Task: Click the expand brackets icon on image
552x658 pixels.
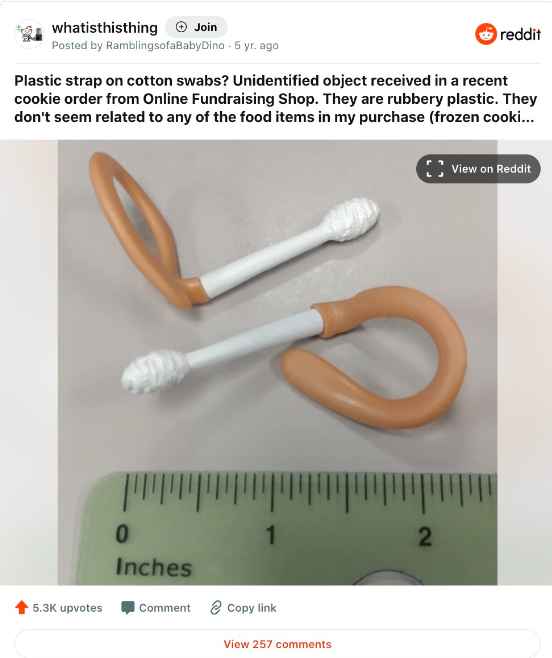Action: point(435,169)
